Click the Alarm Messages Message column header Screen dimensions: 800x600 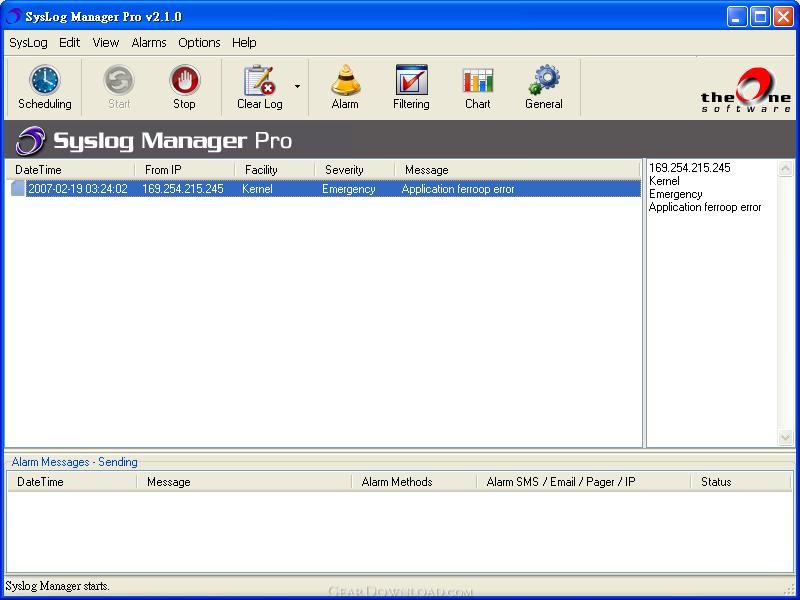click(244, 482)
